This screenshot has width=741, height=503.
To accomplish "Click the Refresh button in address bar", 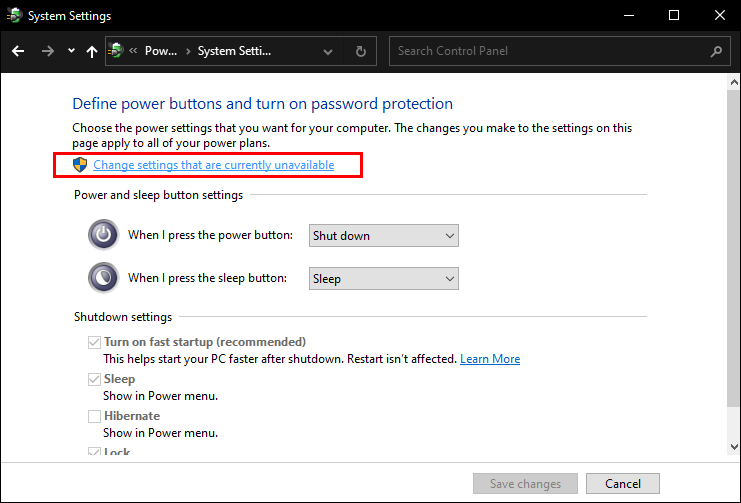I will coord(360,51).
